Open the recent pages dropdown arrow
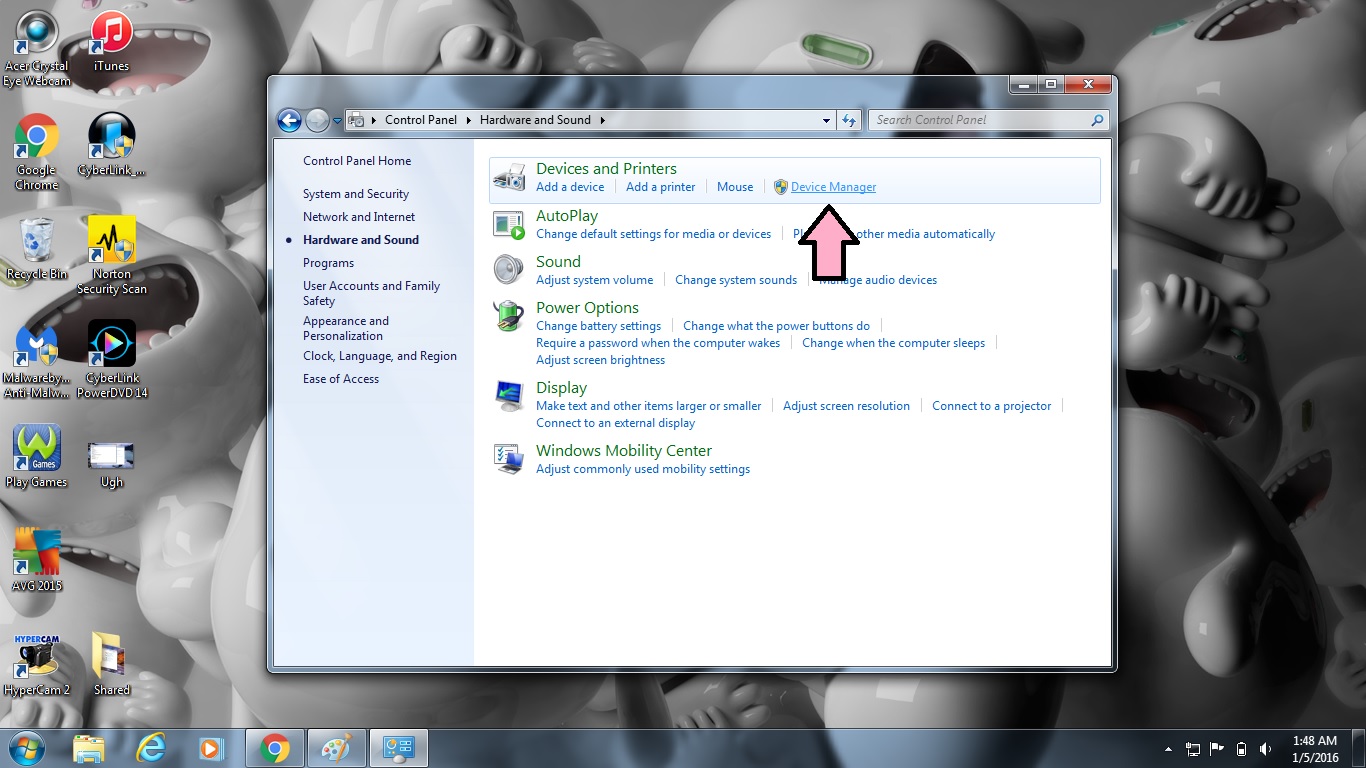The image size is (1366, 768). tap(337, 120)
